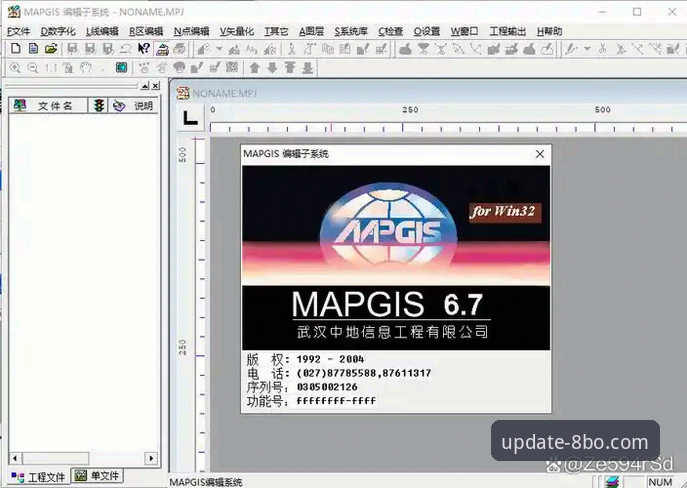Click the traffic light status column header
The image size is (687, 488).
[99, 106]
